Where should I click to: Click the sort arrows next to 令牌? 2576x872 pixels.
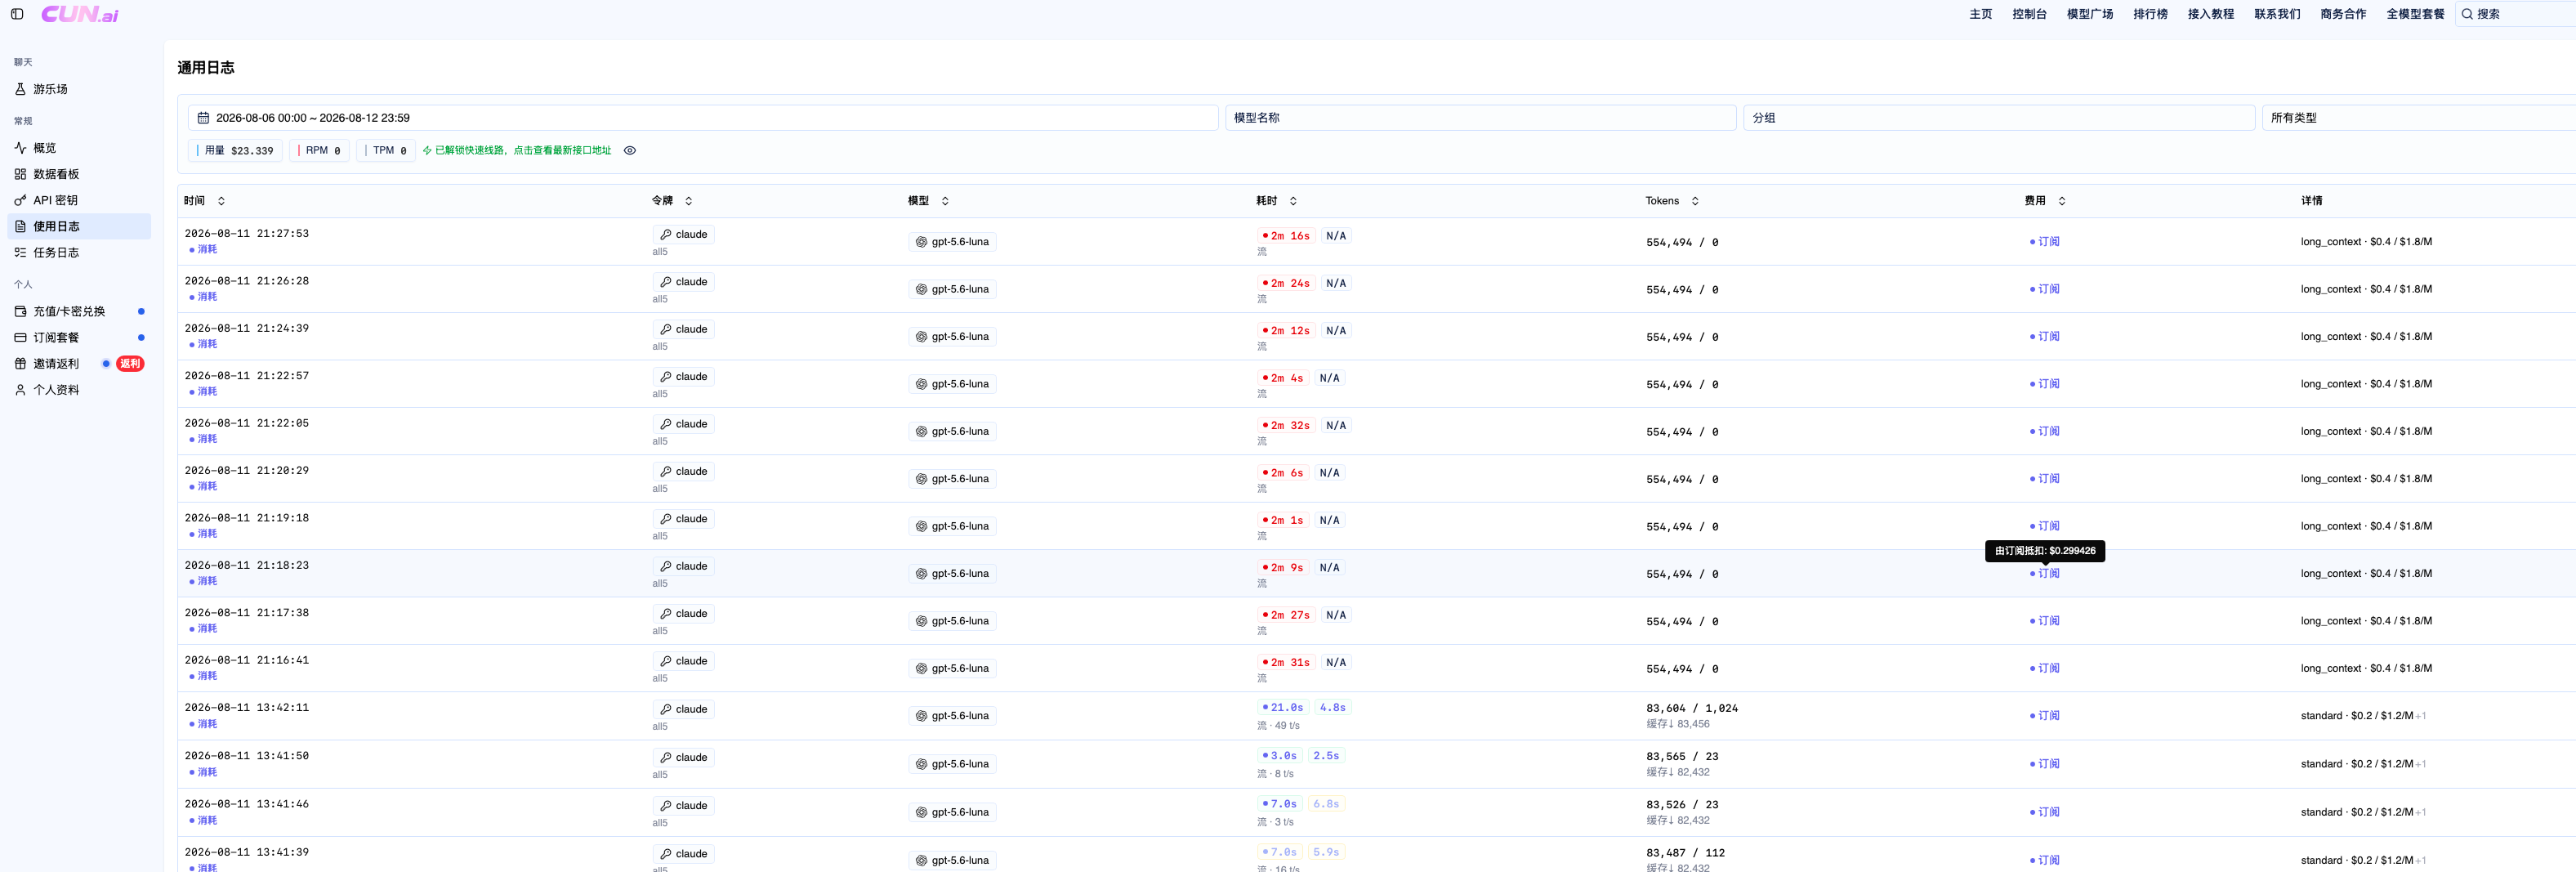point(688,201)
